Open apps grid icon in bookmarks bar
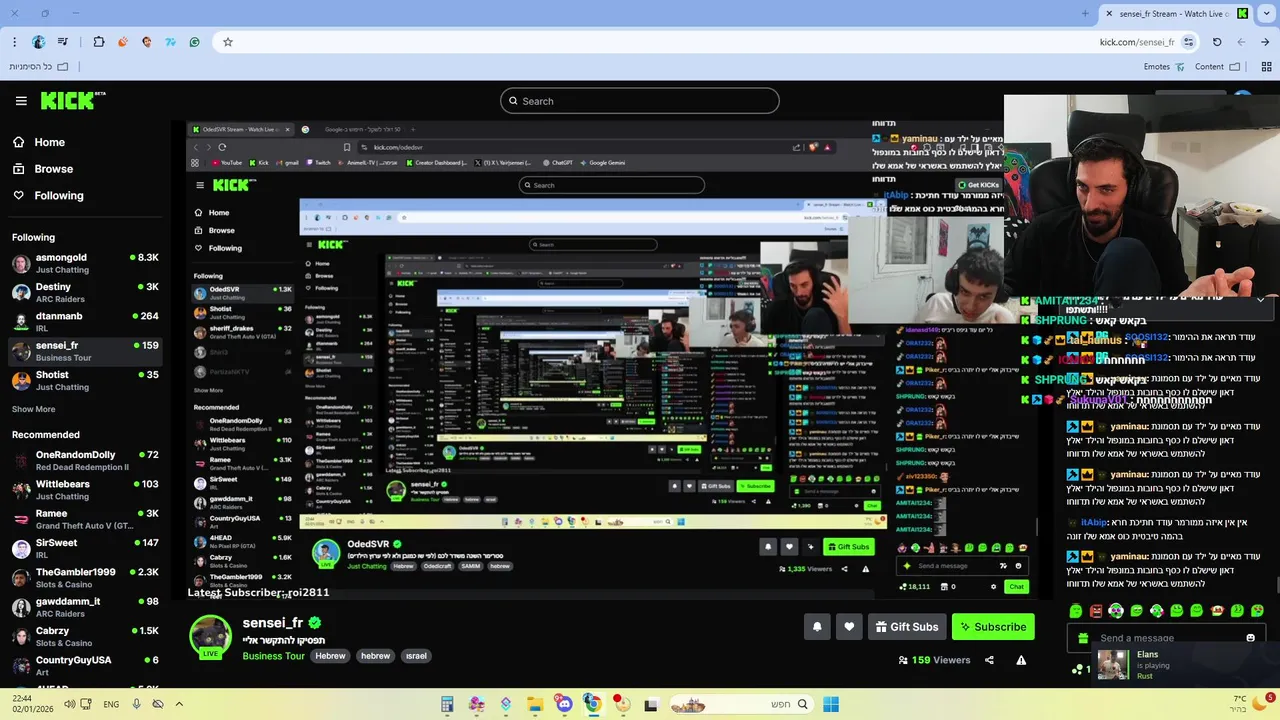 coord(1265,67)
